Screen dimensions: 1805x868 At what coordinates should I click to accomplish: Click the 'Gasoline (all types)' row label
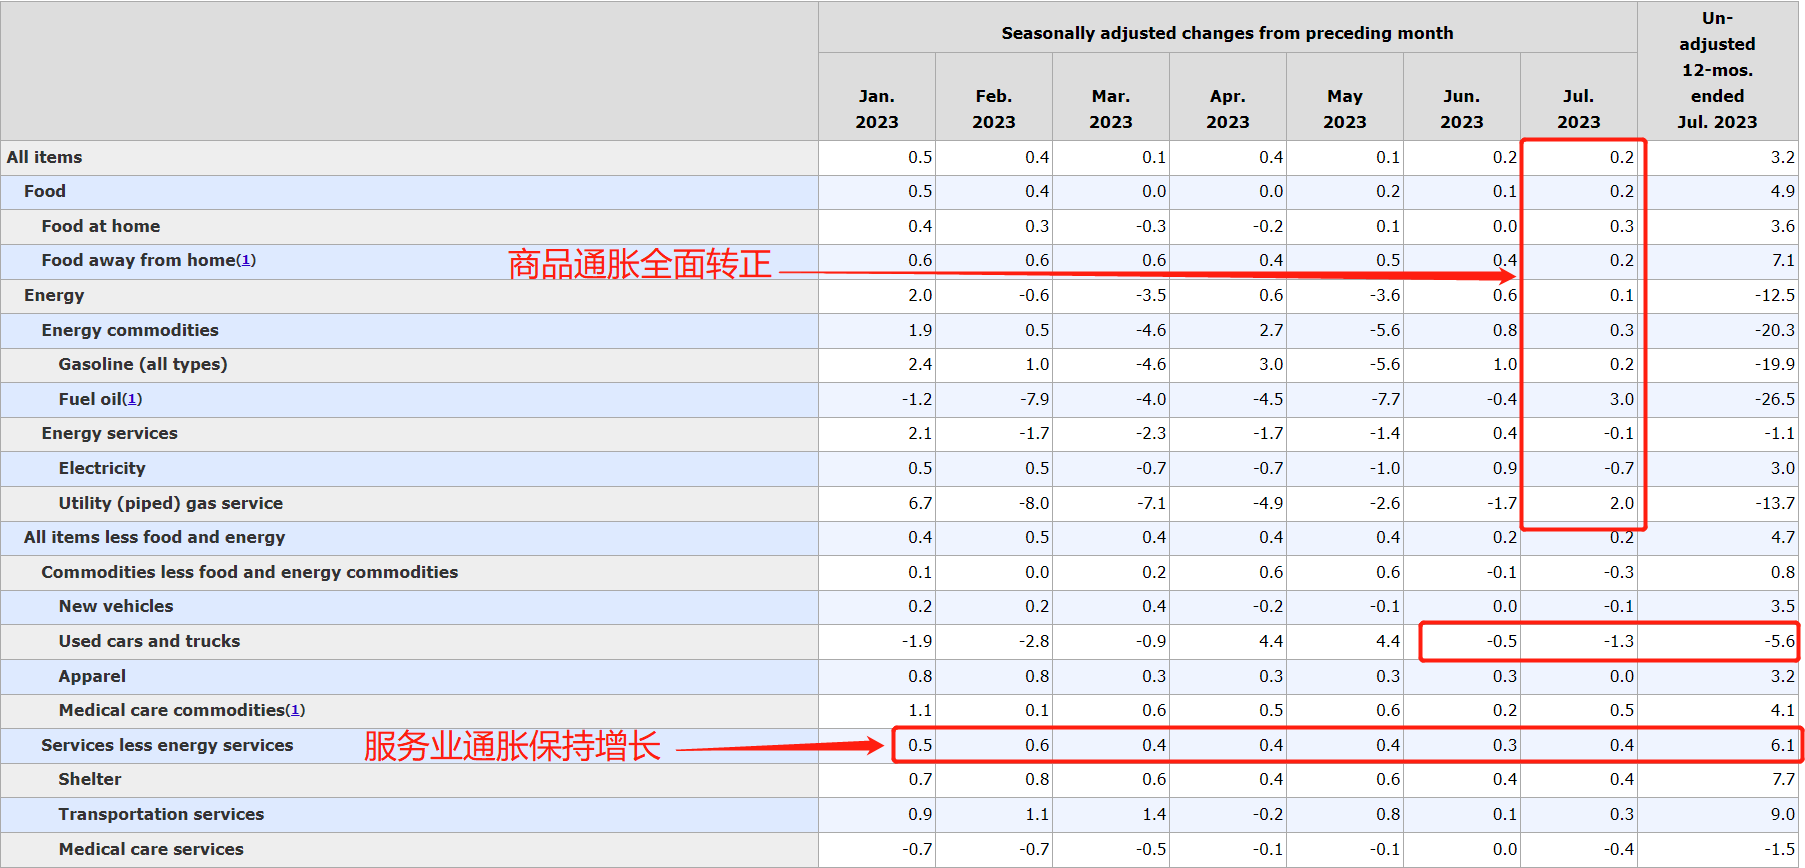pos(143,364)
